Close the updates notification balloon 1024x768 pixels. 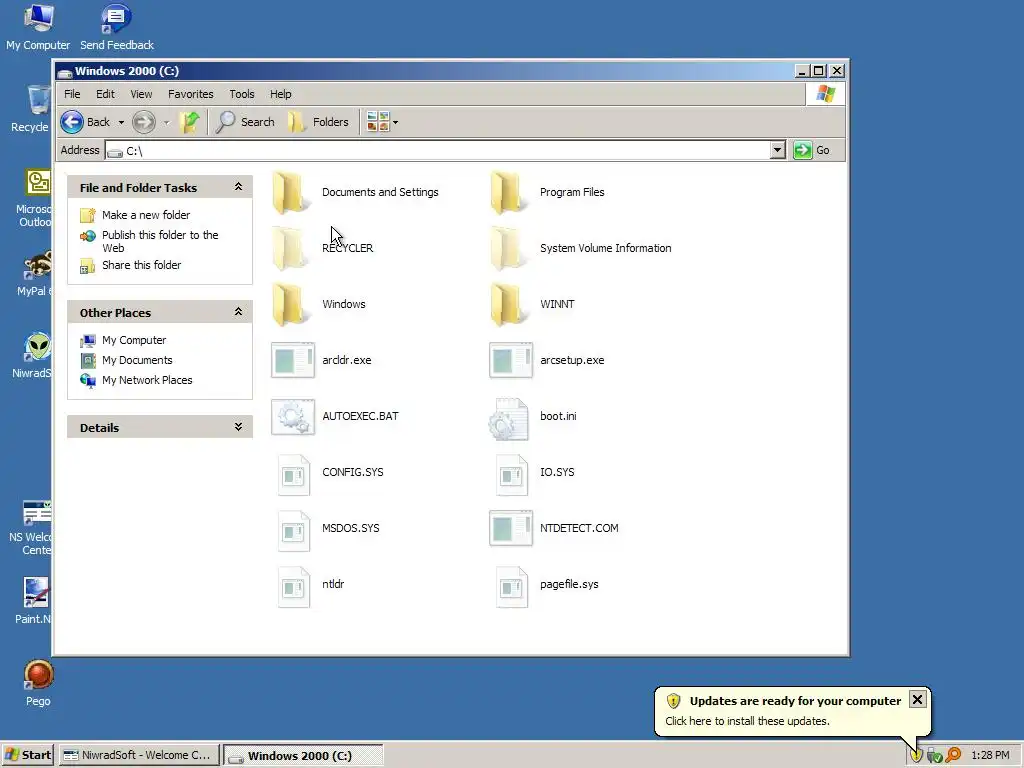(917, 699)
